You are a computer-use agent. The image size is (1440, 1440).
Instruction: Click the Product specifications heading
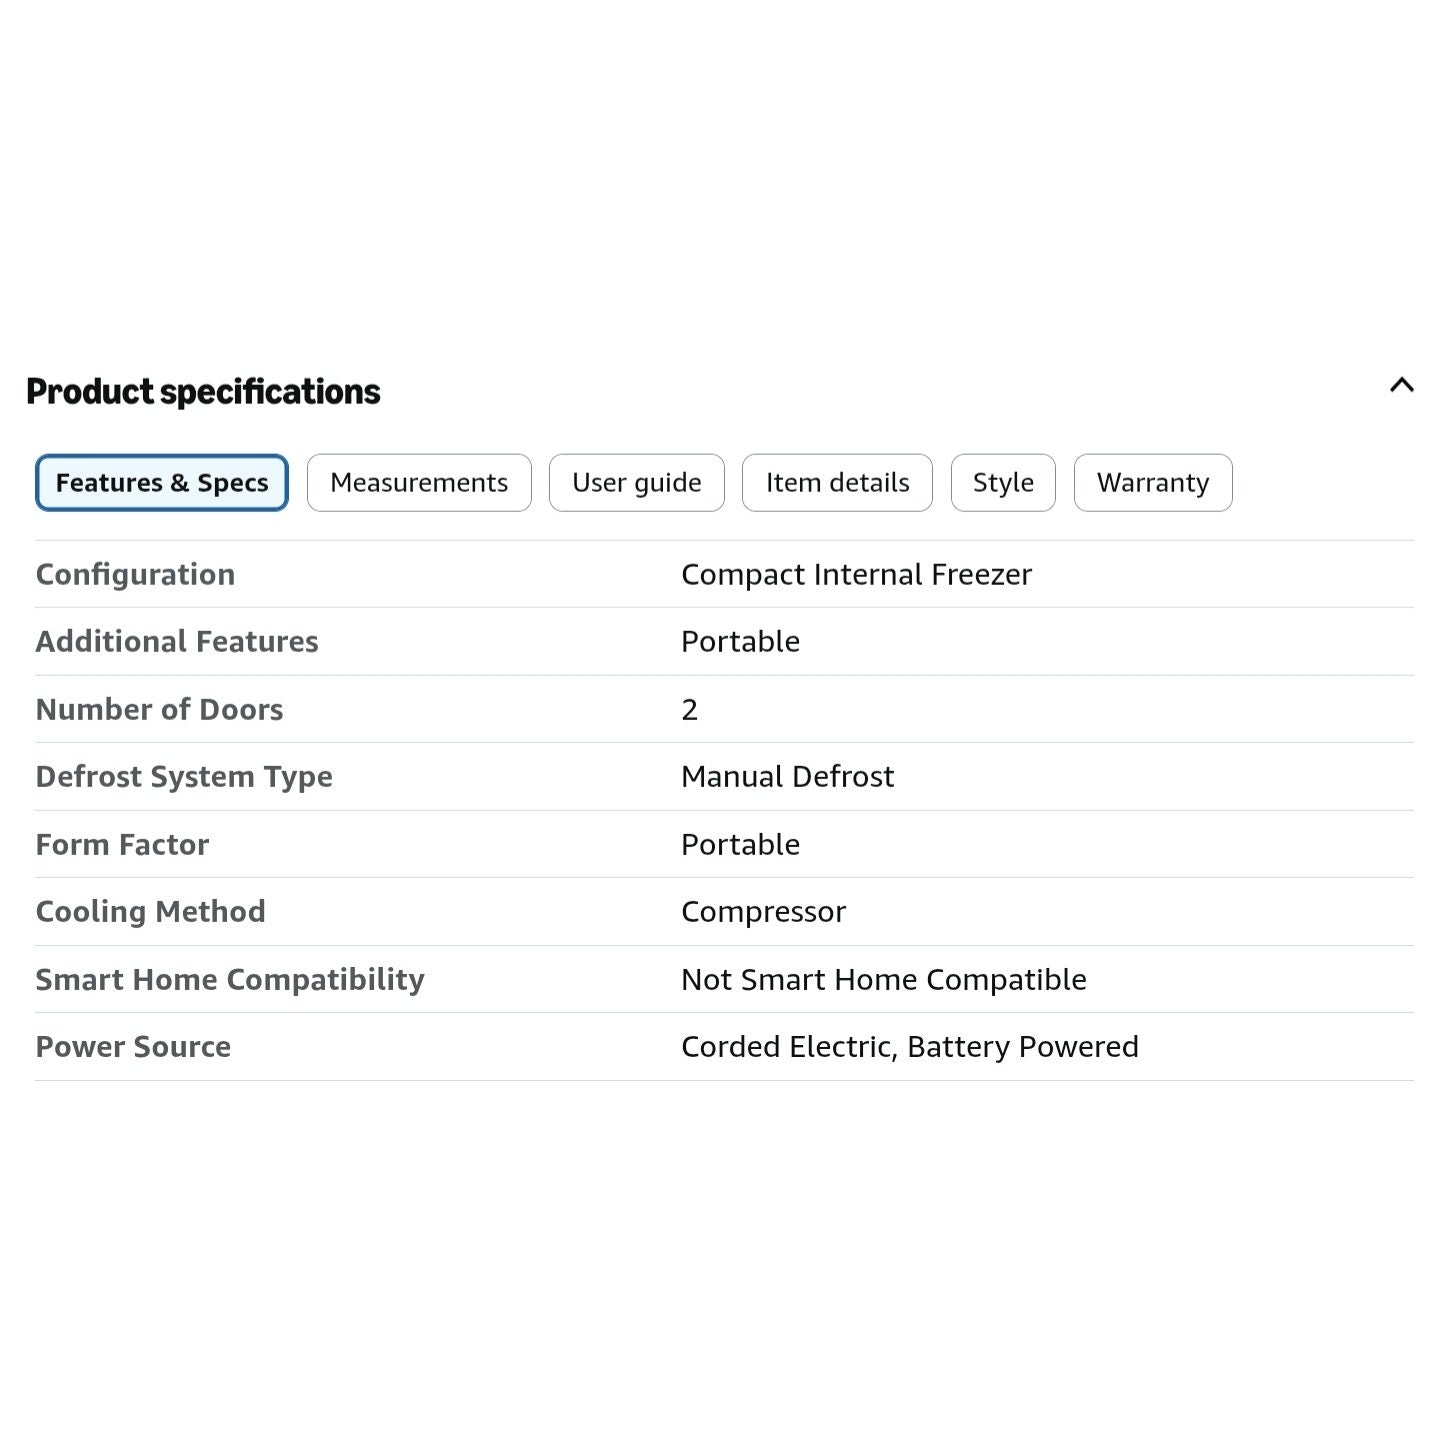click(203, 392)
